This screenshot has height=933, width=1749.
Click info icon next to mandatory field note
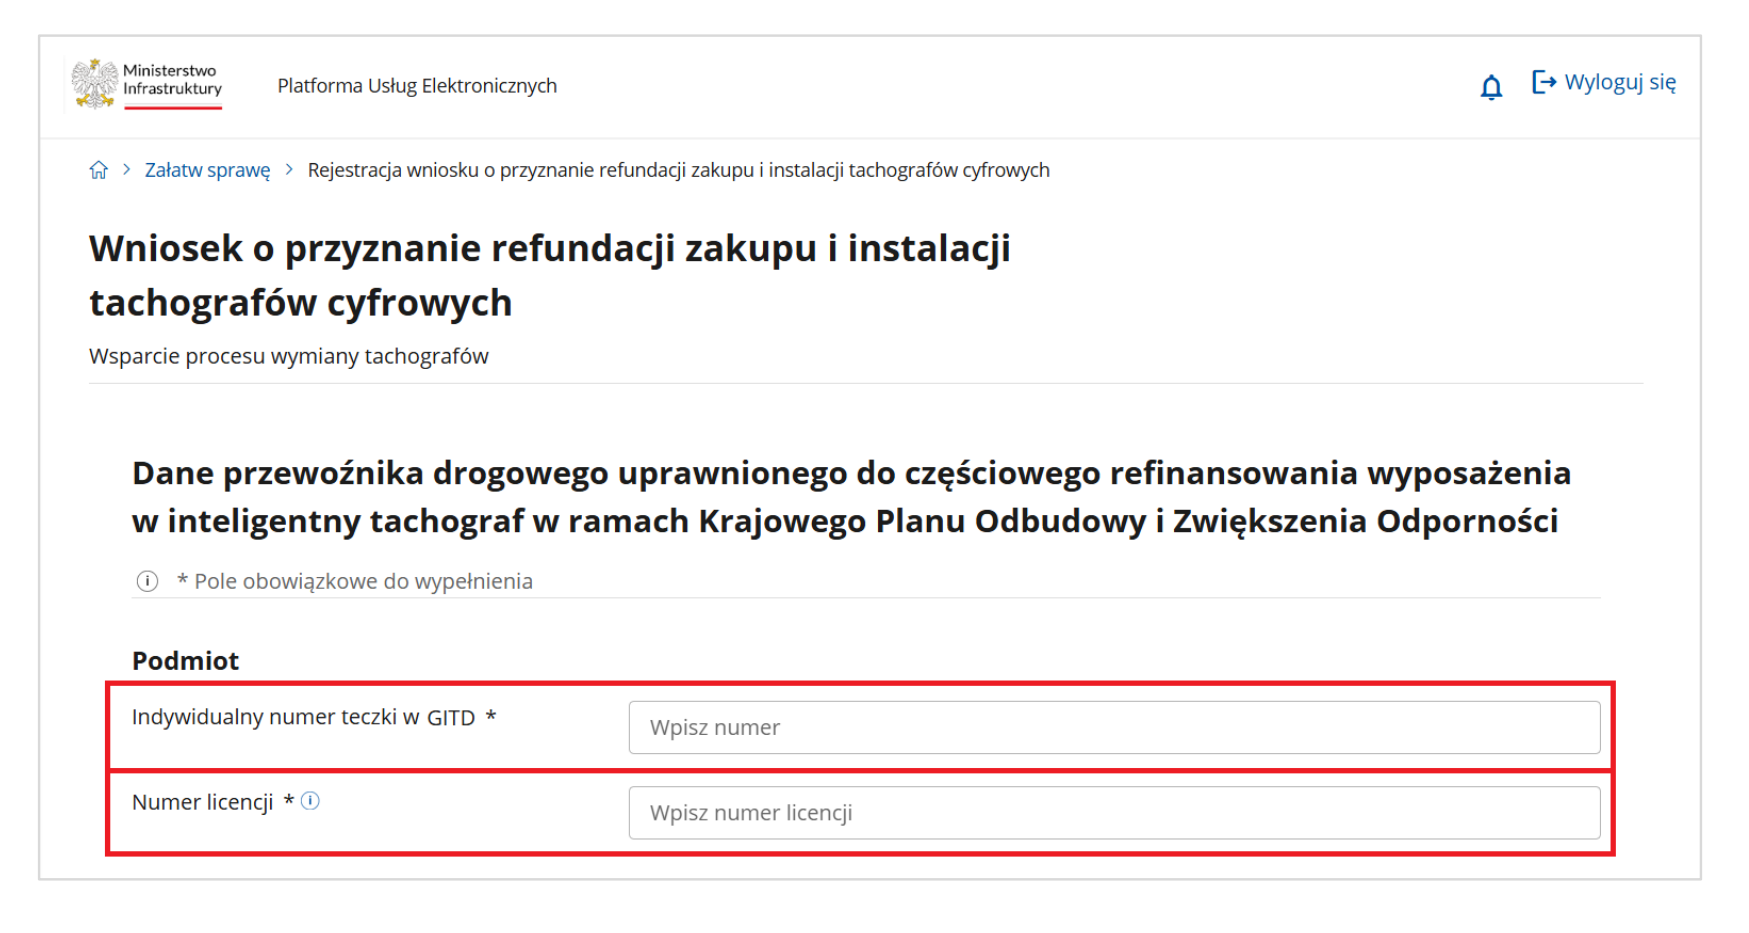click(x=147, y=581)
